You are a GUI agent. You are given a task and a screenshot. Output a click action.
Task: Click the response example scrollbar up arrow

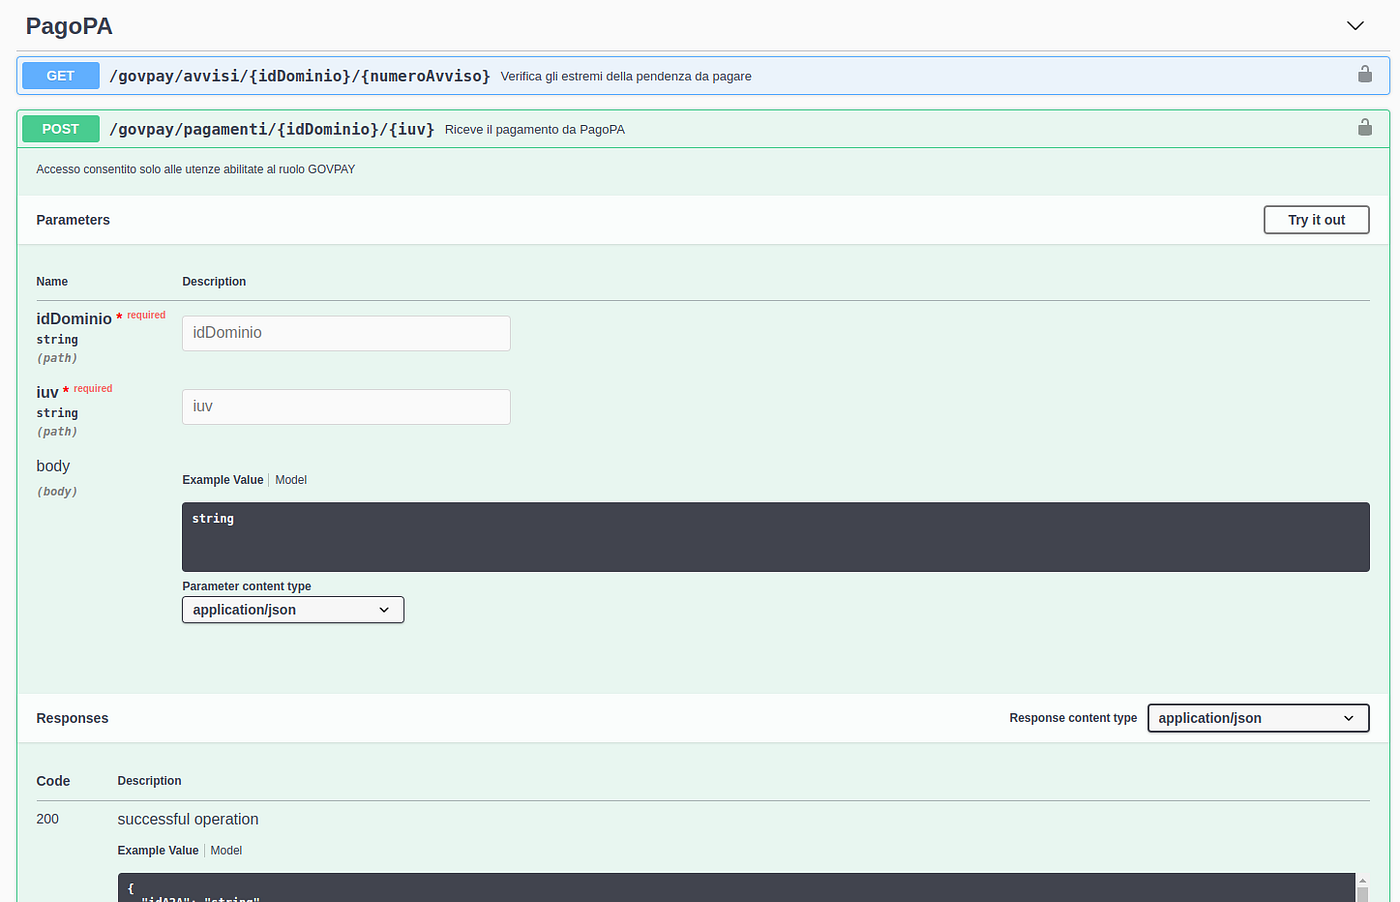tap(1362, 881)
